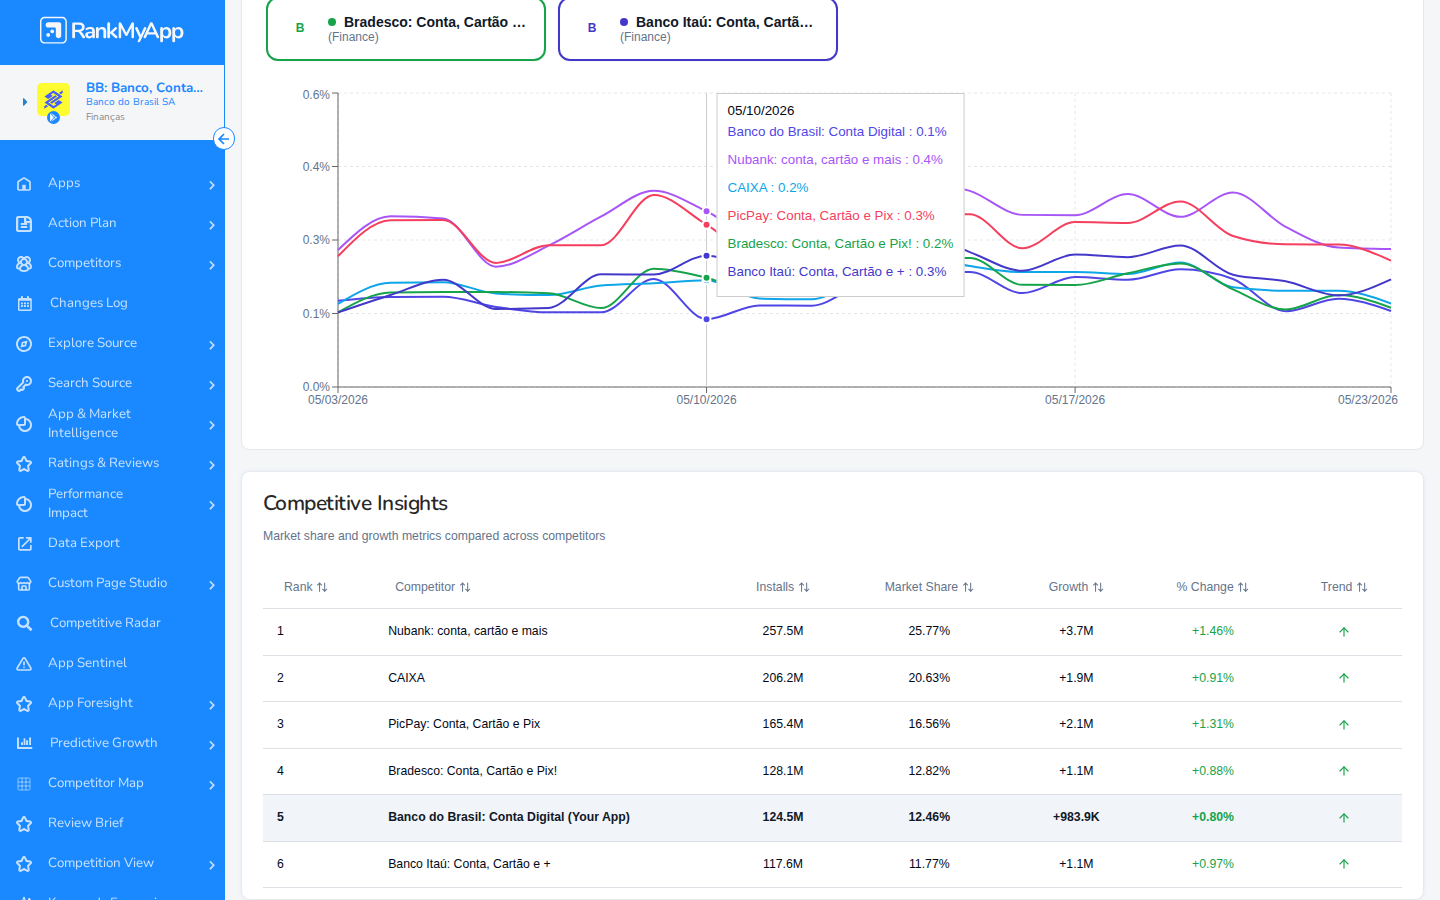The width and height of the screenshot is (1440, 900).
Task: Click the RankMyApp logo
Action: pos(112,31)
